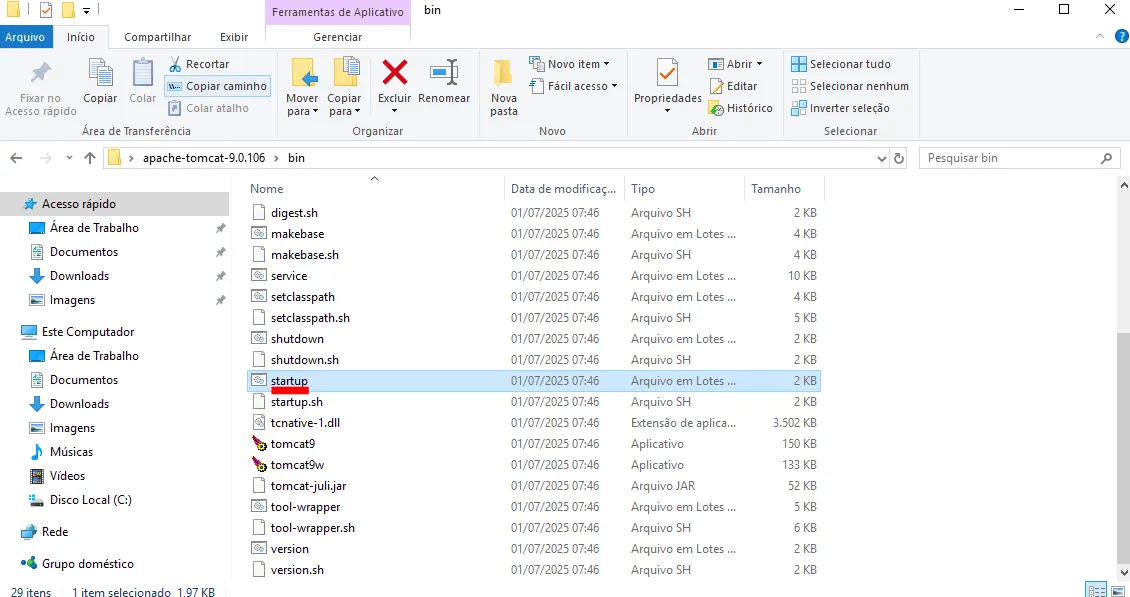Open Propriedades from the ribbon
Viewport: 1130px width, 597px height.
pos(667,85)
